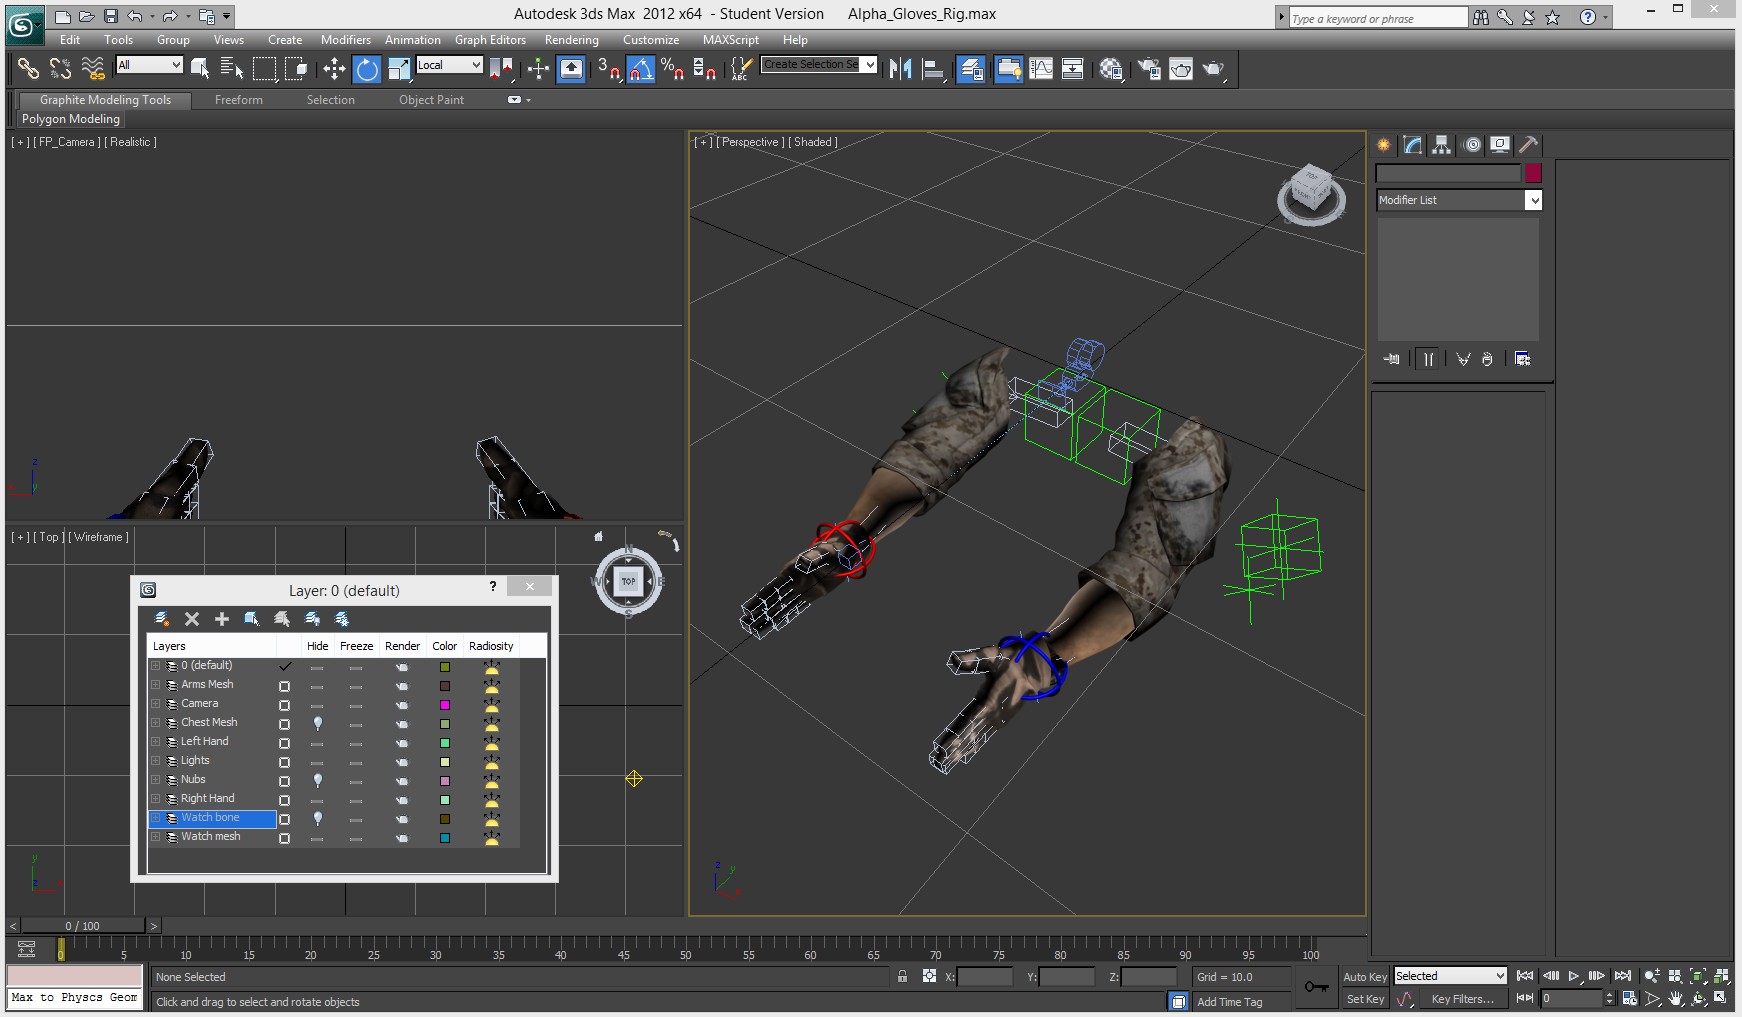Activate the Select and Rotate tool

[x=368, y=69]
